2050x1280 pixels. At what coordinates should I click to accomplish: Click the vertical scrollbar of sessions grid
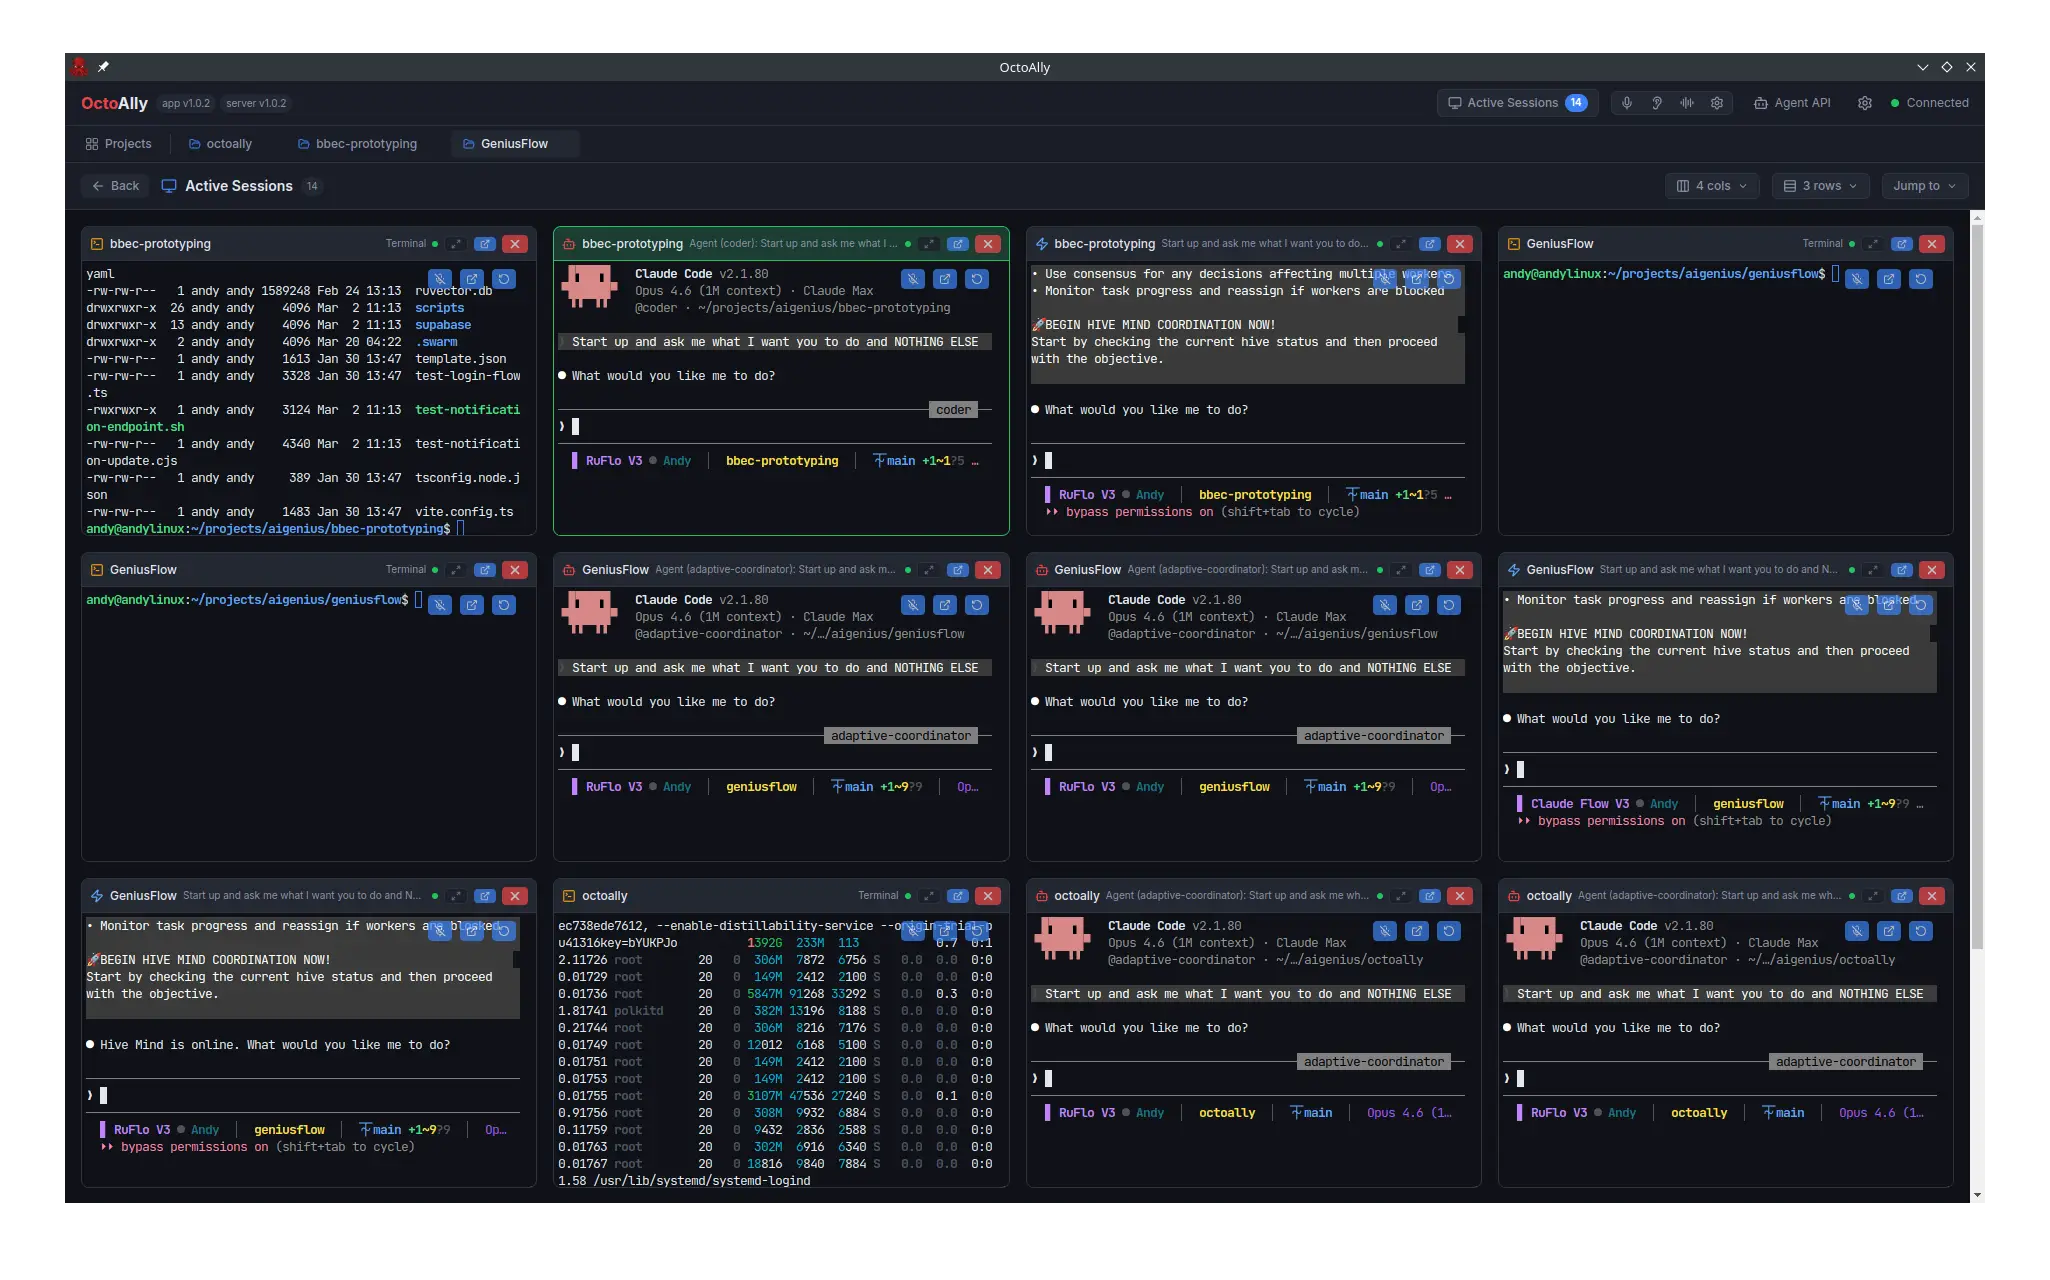tap(1977, 580)
